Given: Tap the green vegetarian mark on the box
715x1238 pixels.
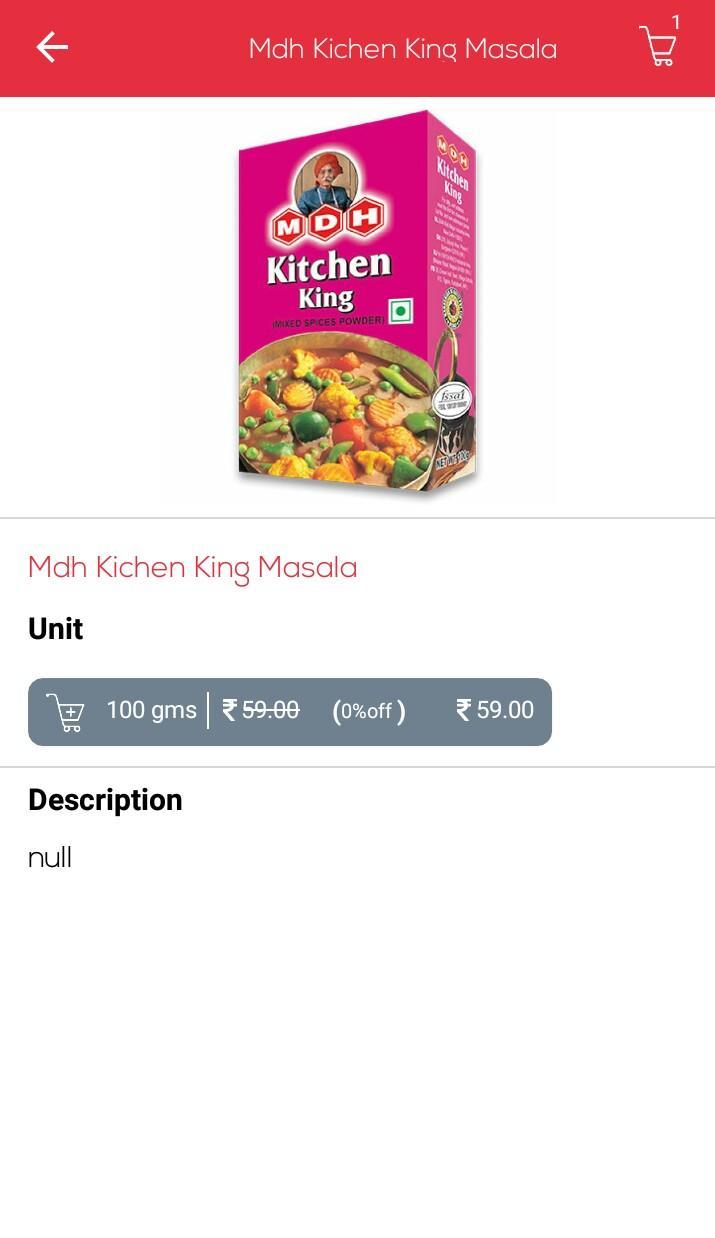Looking at the screenshot, I should point(401,311).
